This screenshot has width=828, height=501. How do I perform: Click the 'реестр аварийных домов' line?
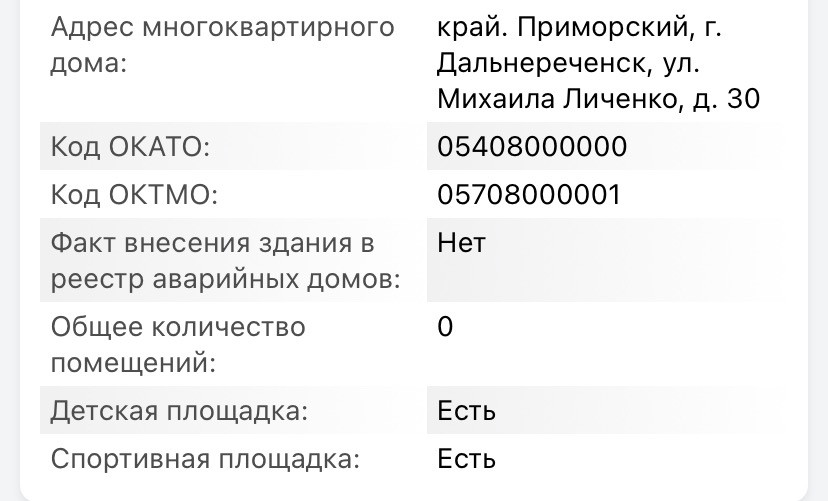(x=225, y=279)
